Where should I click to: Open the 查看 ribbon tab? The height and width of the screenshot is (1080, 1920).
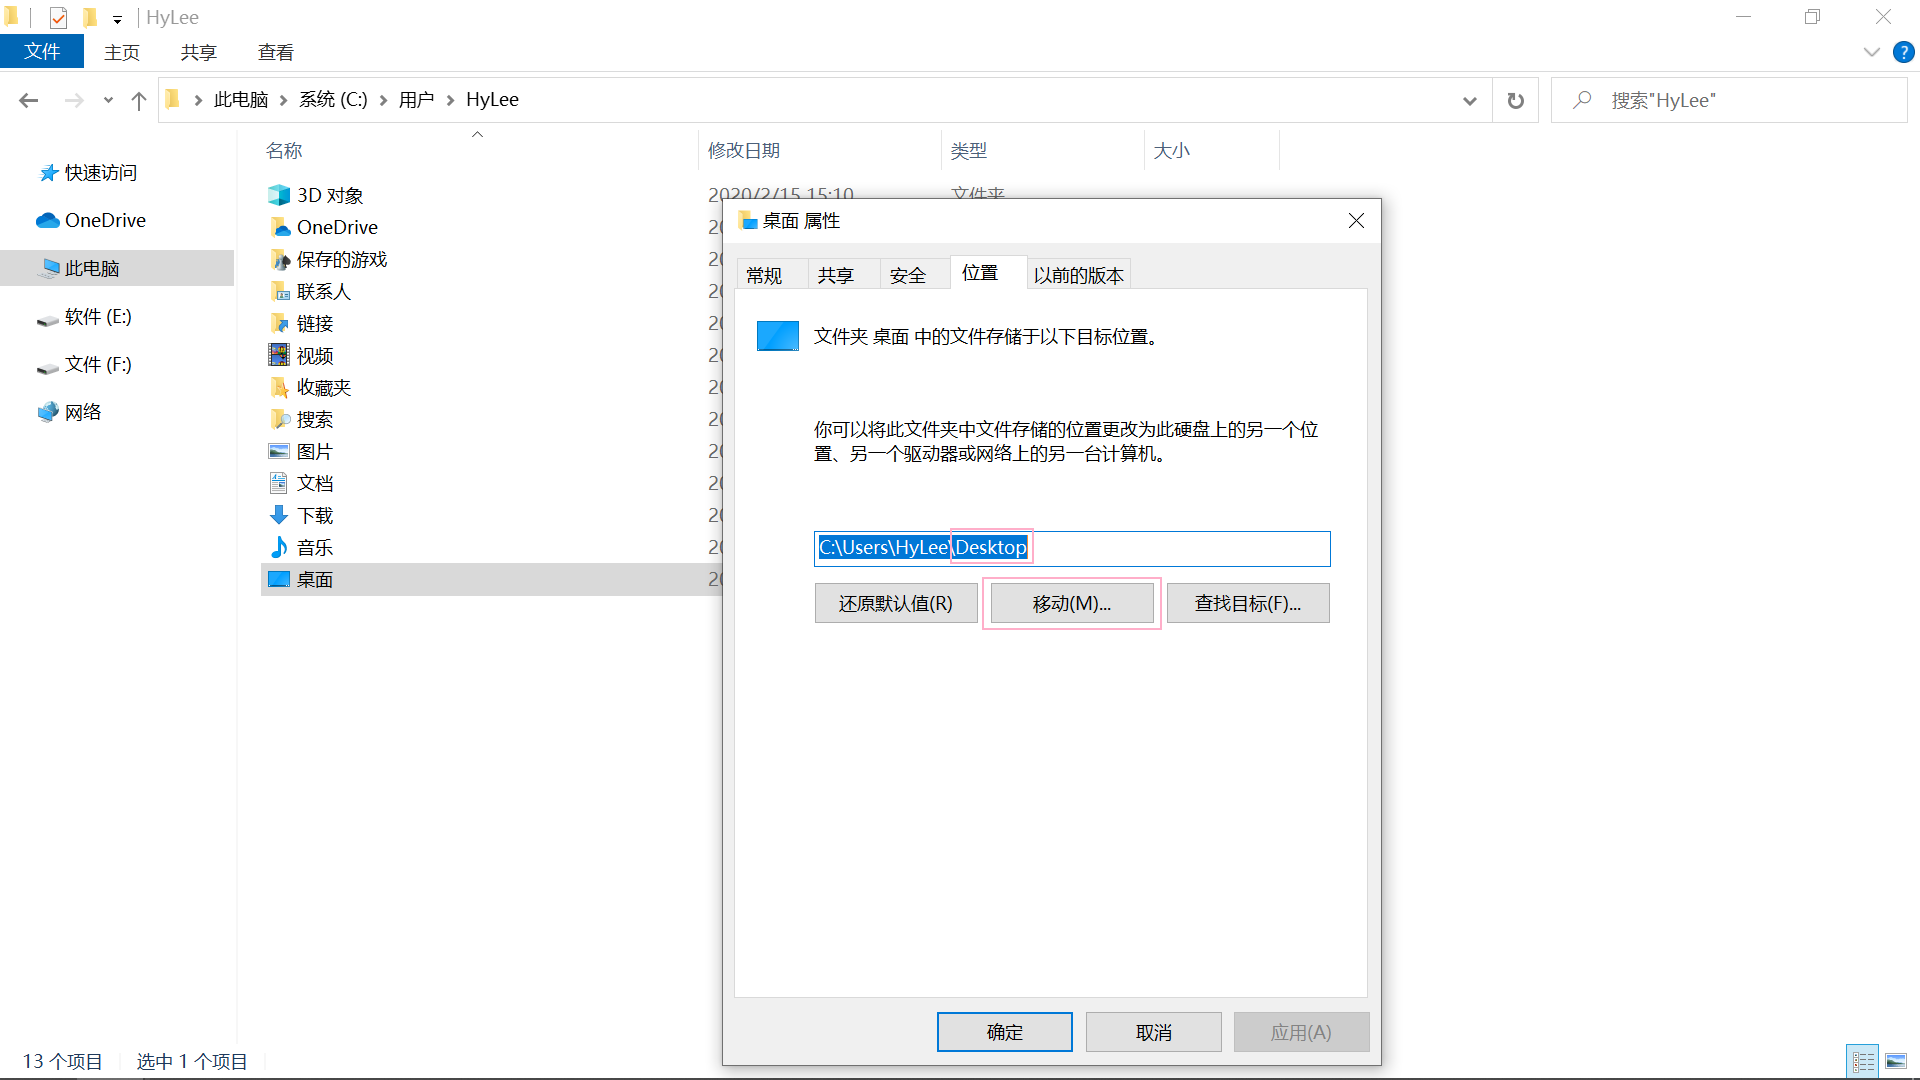[275, 52]
